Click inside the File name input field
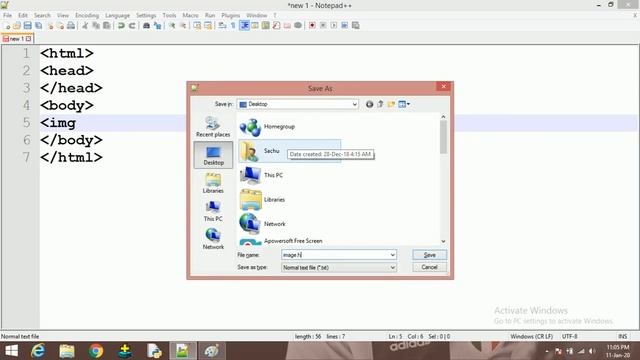Viewport: 640px width, 360px height. click(335, 255)
